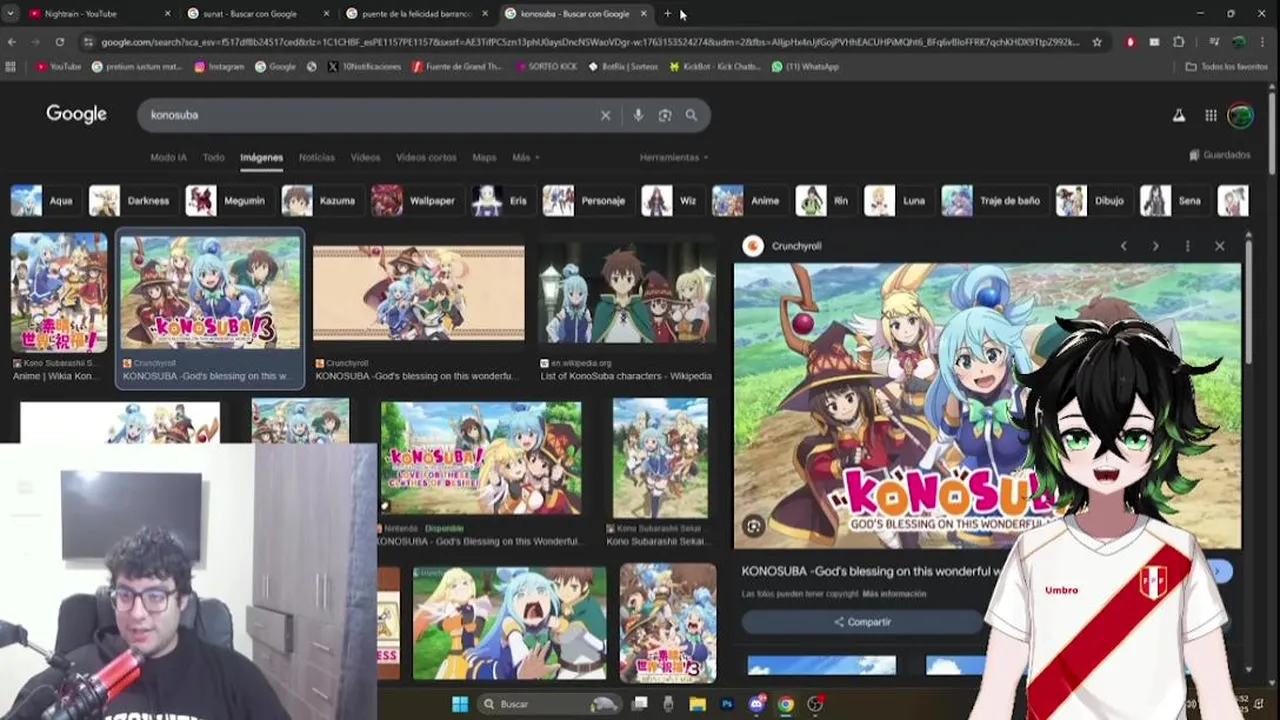Close the Crunchyroll image preview panel
The height and width of the screenshot is (720, 1280).
[x=1219, y=246]
